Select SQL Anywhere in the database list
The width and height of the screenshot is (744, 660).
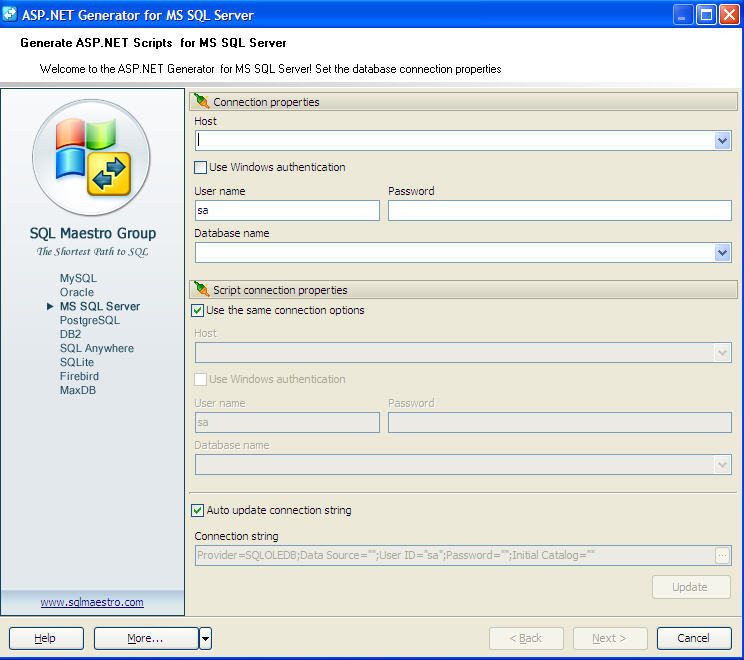point(97,348)
